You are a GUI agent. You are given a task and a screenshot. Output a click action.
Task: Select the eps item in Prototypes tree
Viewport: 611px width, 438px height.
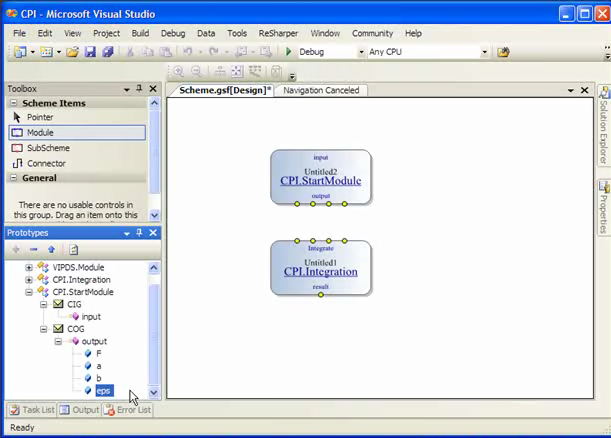pos(104,391)
